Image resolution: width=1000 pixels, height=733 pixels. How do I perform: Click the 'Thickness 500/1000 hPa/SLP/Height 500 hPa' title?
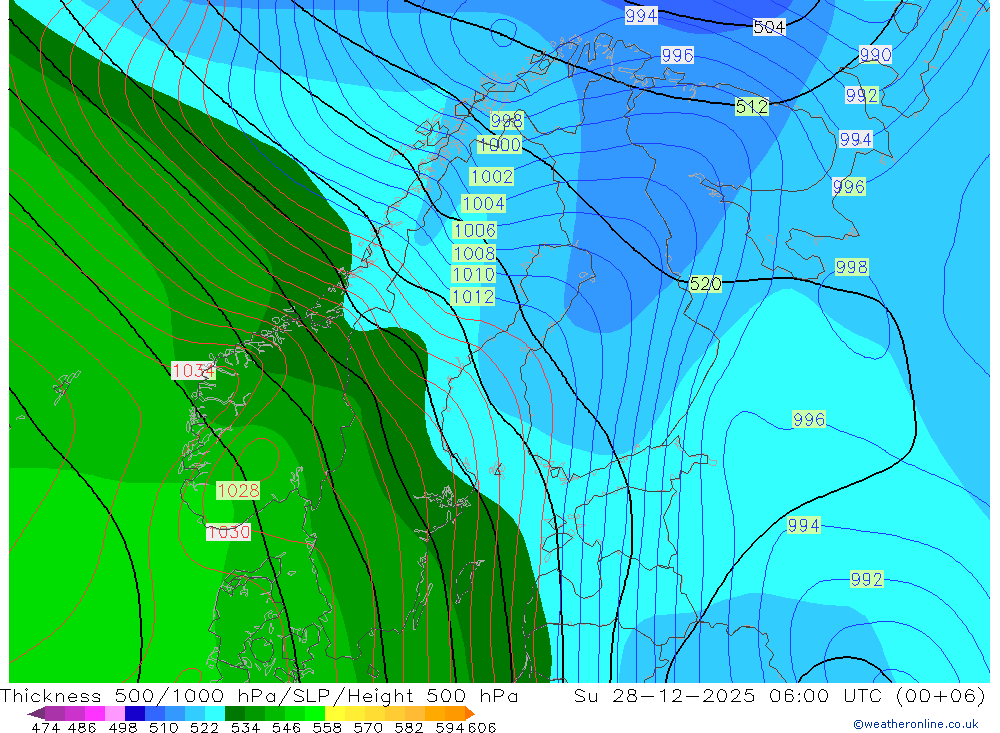259,695
